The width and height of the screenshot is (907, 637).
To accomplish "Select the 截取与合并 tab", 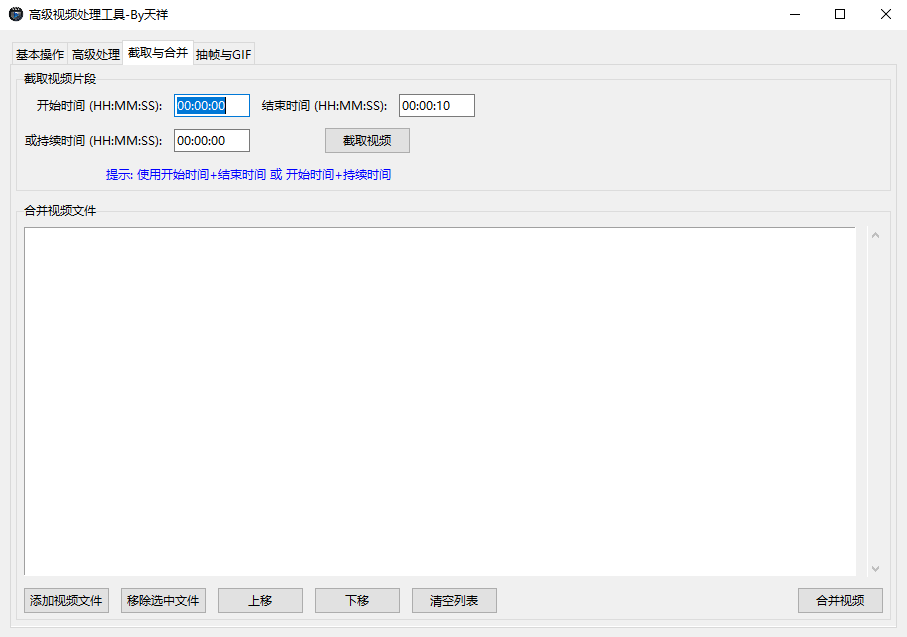I will point(158,53).
